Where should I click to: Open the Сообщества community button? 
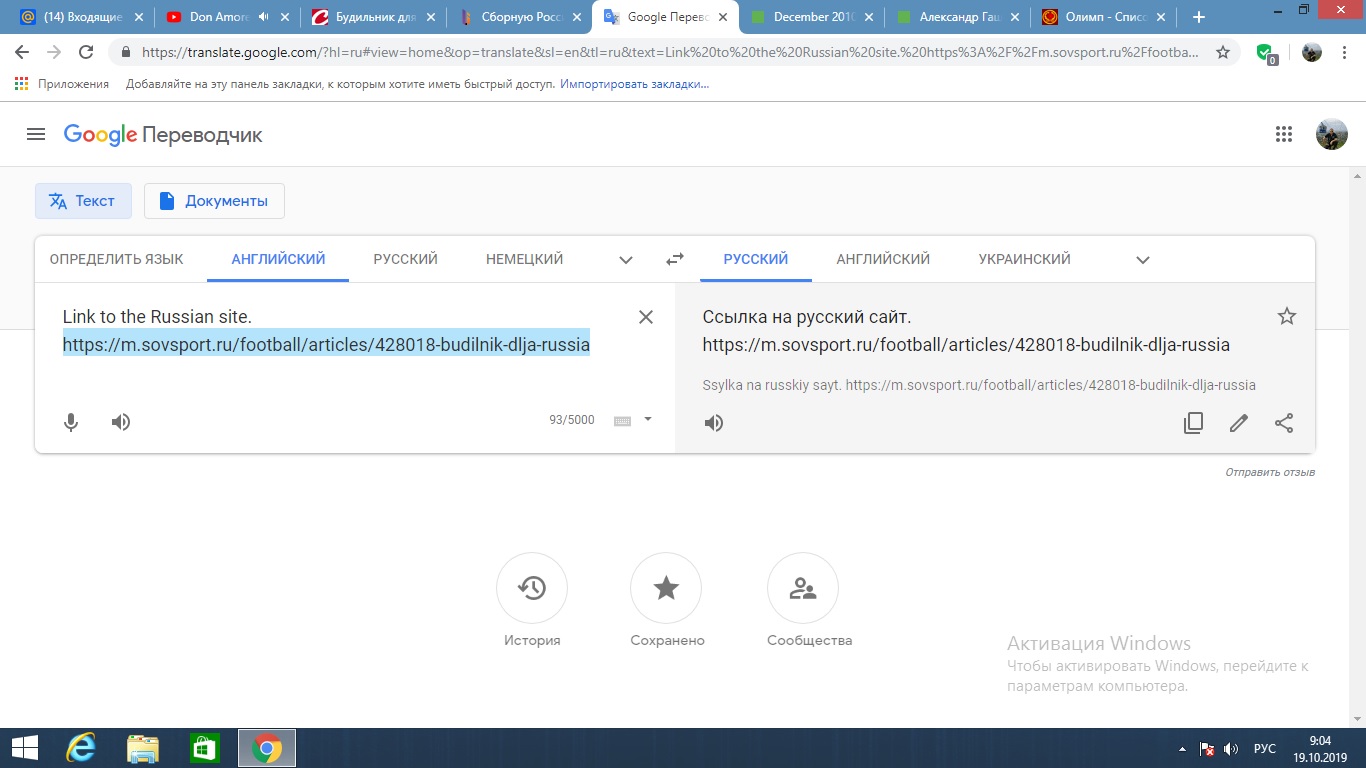803,588
